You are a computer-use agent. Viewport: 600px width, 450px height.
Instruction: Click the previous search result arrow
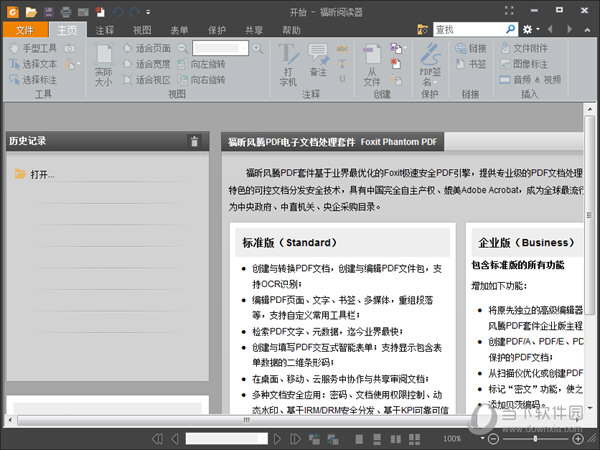click(x=550, y=29)
